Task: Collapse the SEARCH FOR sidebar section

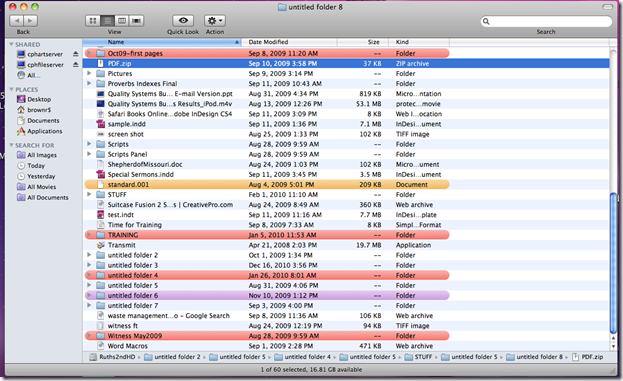Action: tap(12, 145)
